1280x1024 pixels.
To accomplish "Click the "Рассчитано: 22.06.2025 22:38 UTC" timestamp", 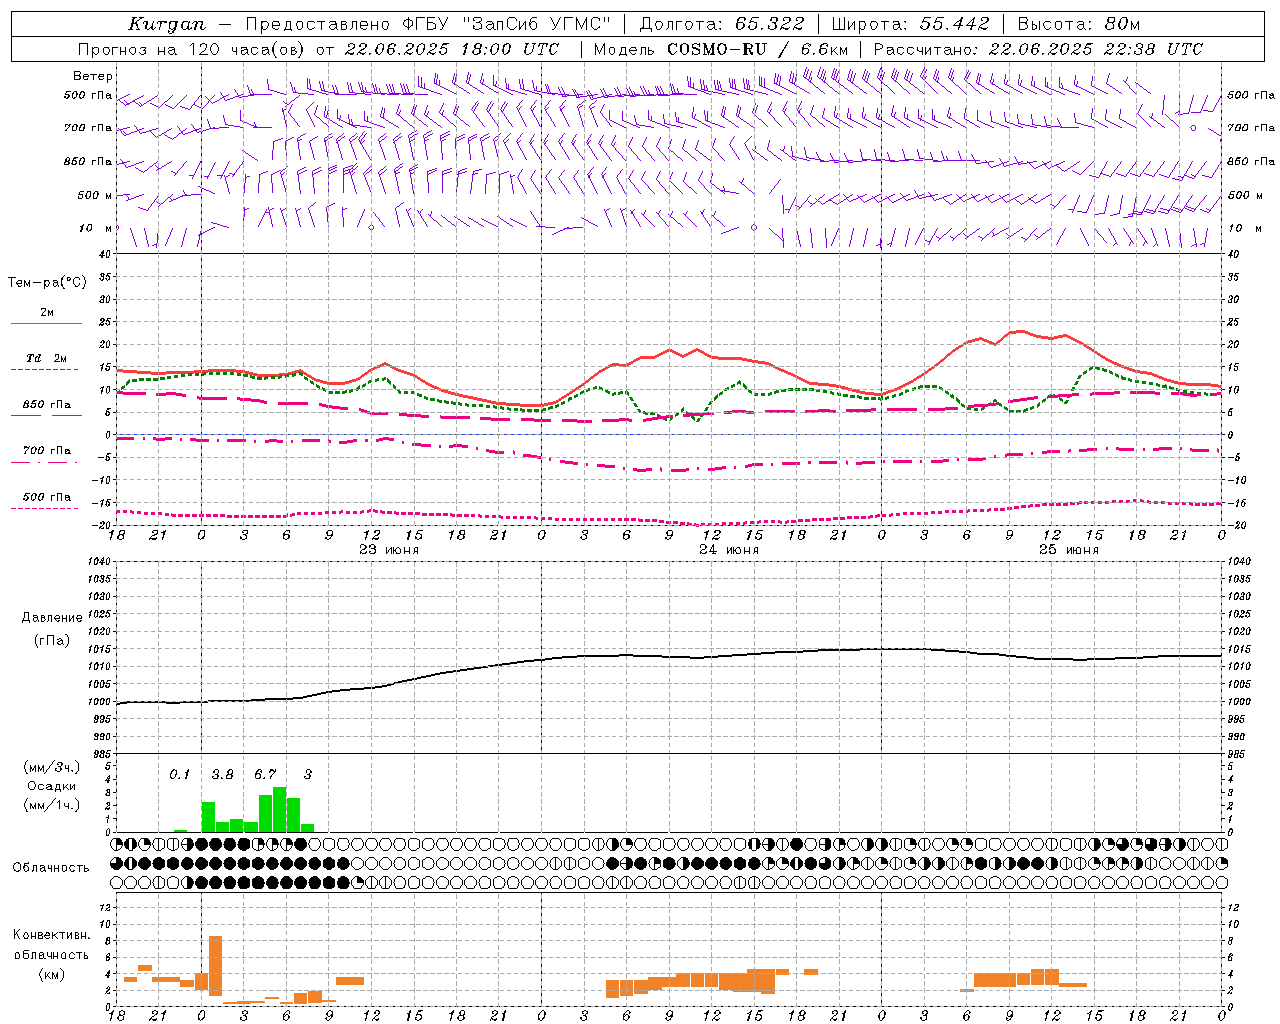I will 1038,49.
